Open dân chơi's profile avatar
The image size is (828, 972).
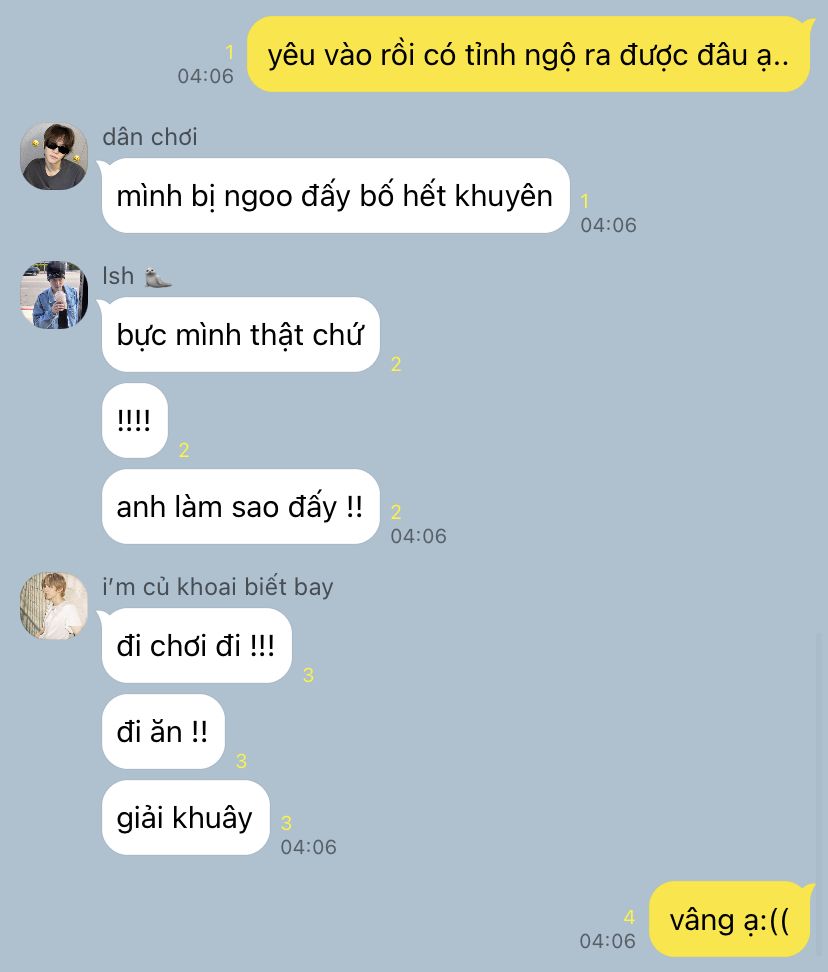click(54, 156)
